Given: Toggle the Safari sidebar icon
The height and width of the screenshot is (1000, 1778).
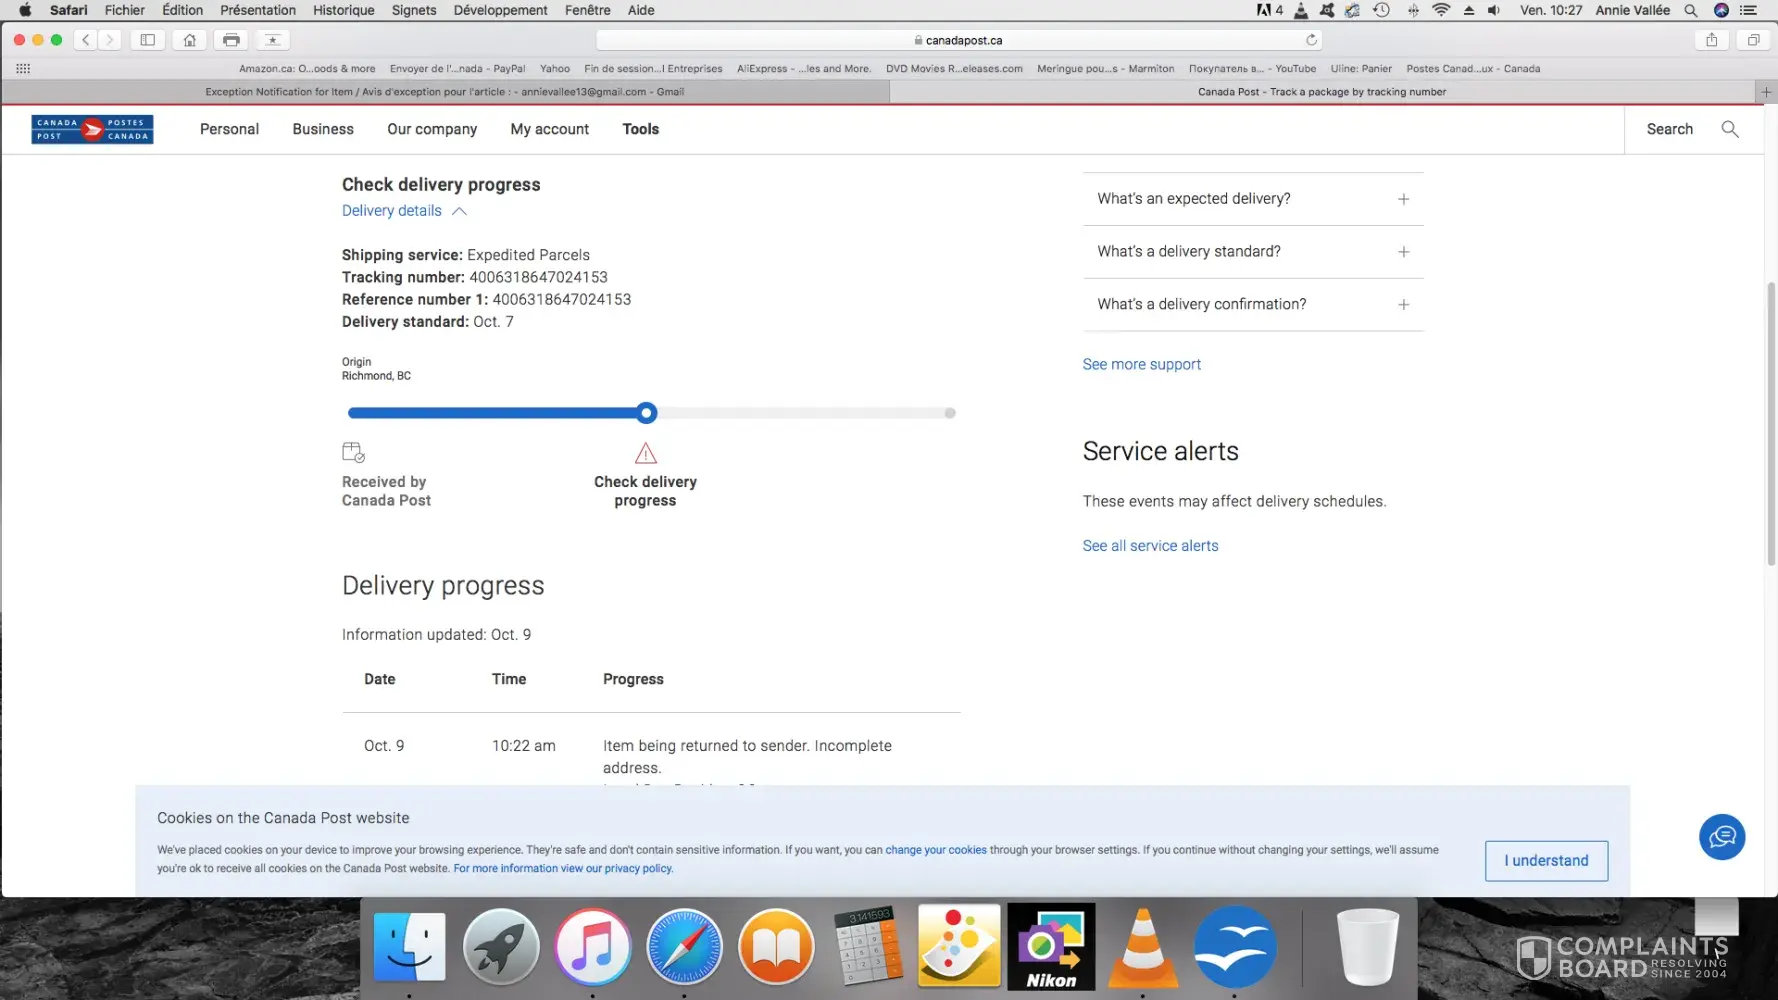Looking at the screenshot, I should 147,40.
